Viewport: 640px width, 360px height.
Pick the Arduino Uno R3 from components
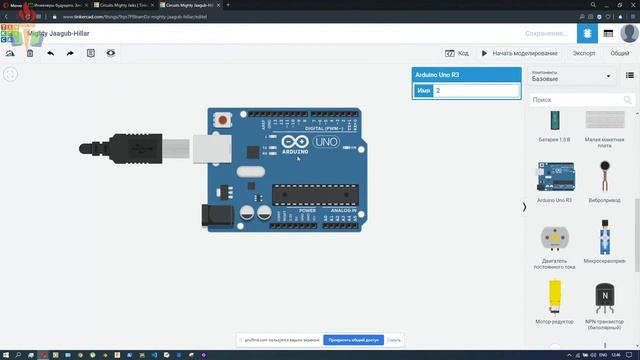coord(555,182)
